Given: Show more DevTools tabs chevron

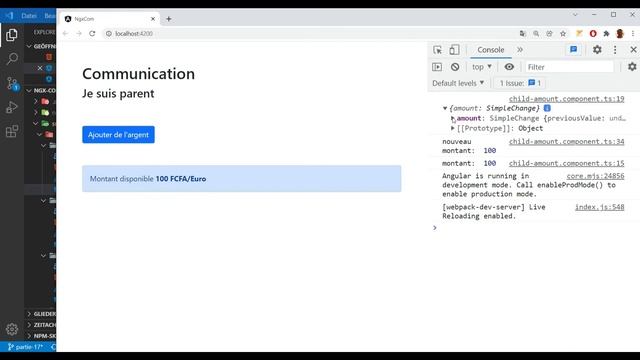Looking at the screenshot, I should (x=520, y=50).
